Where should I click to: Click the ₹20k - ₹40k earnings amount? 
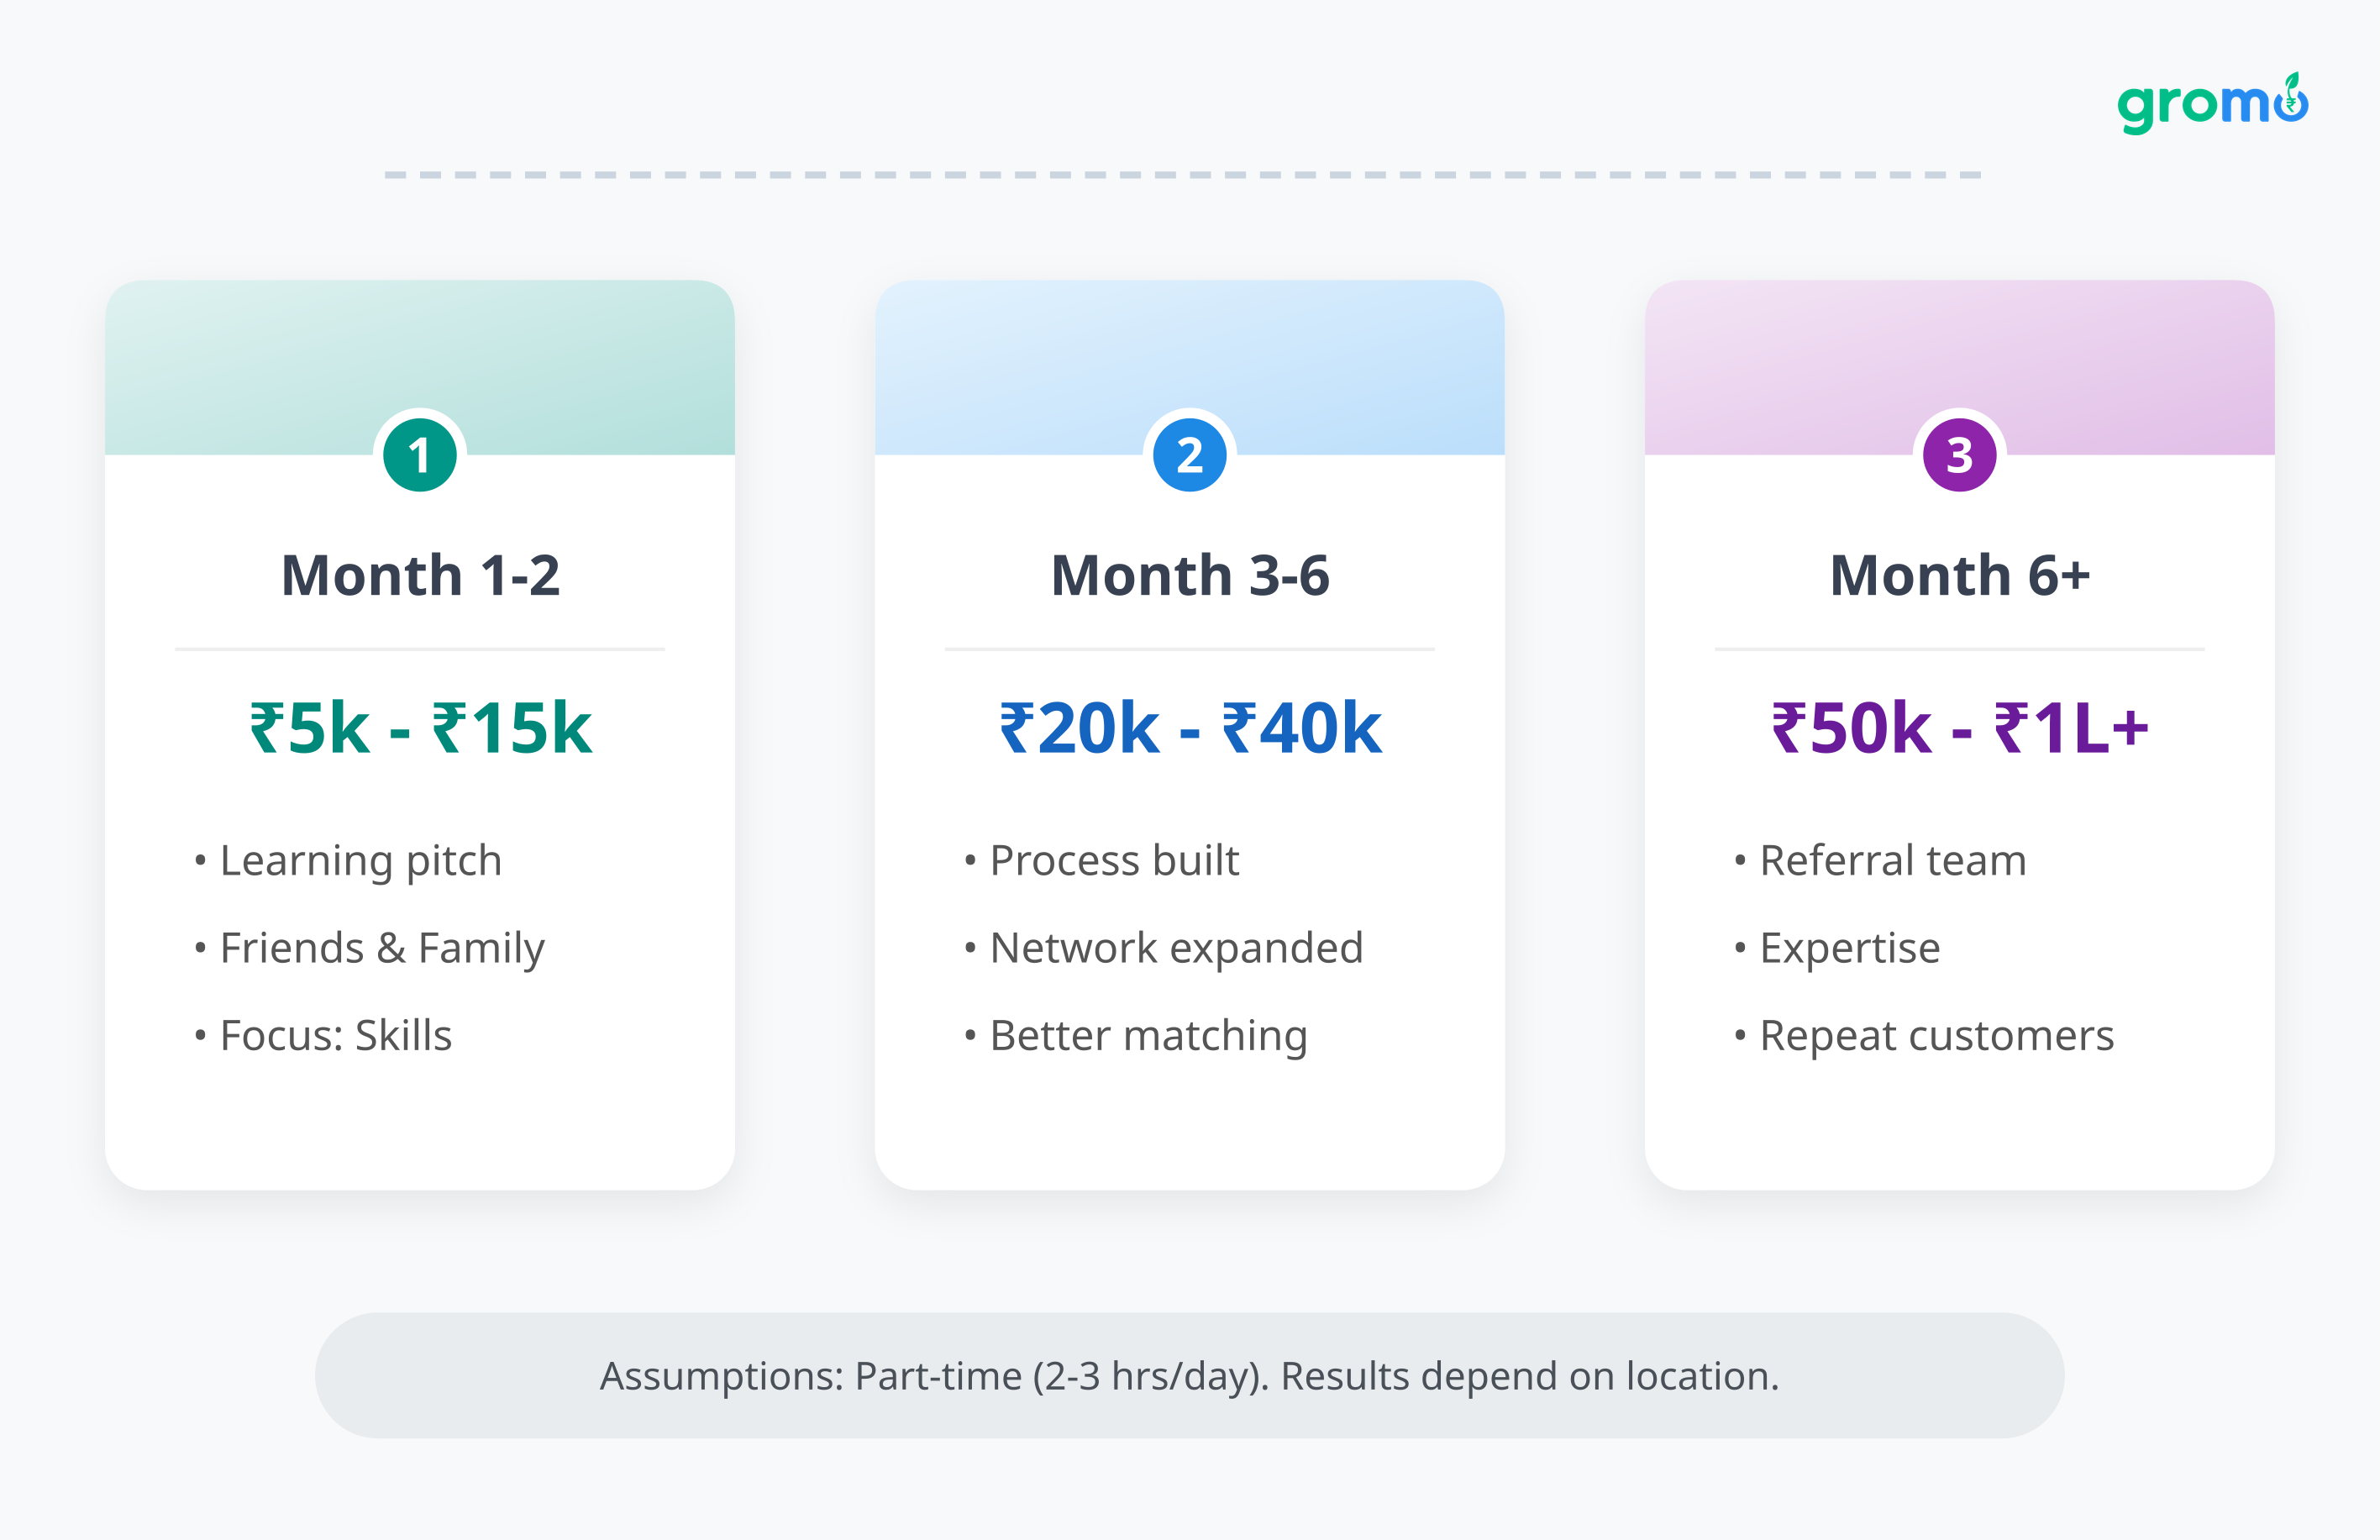(1189, 728)
